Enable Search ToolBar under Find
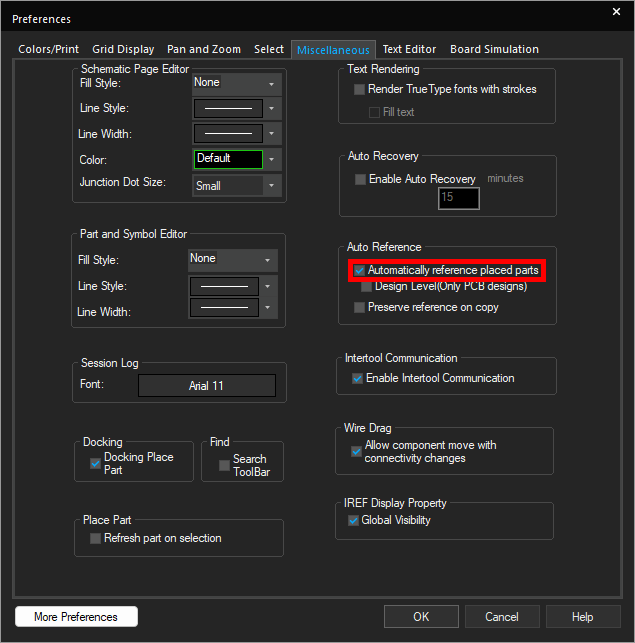 tap(224, 466)
